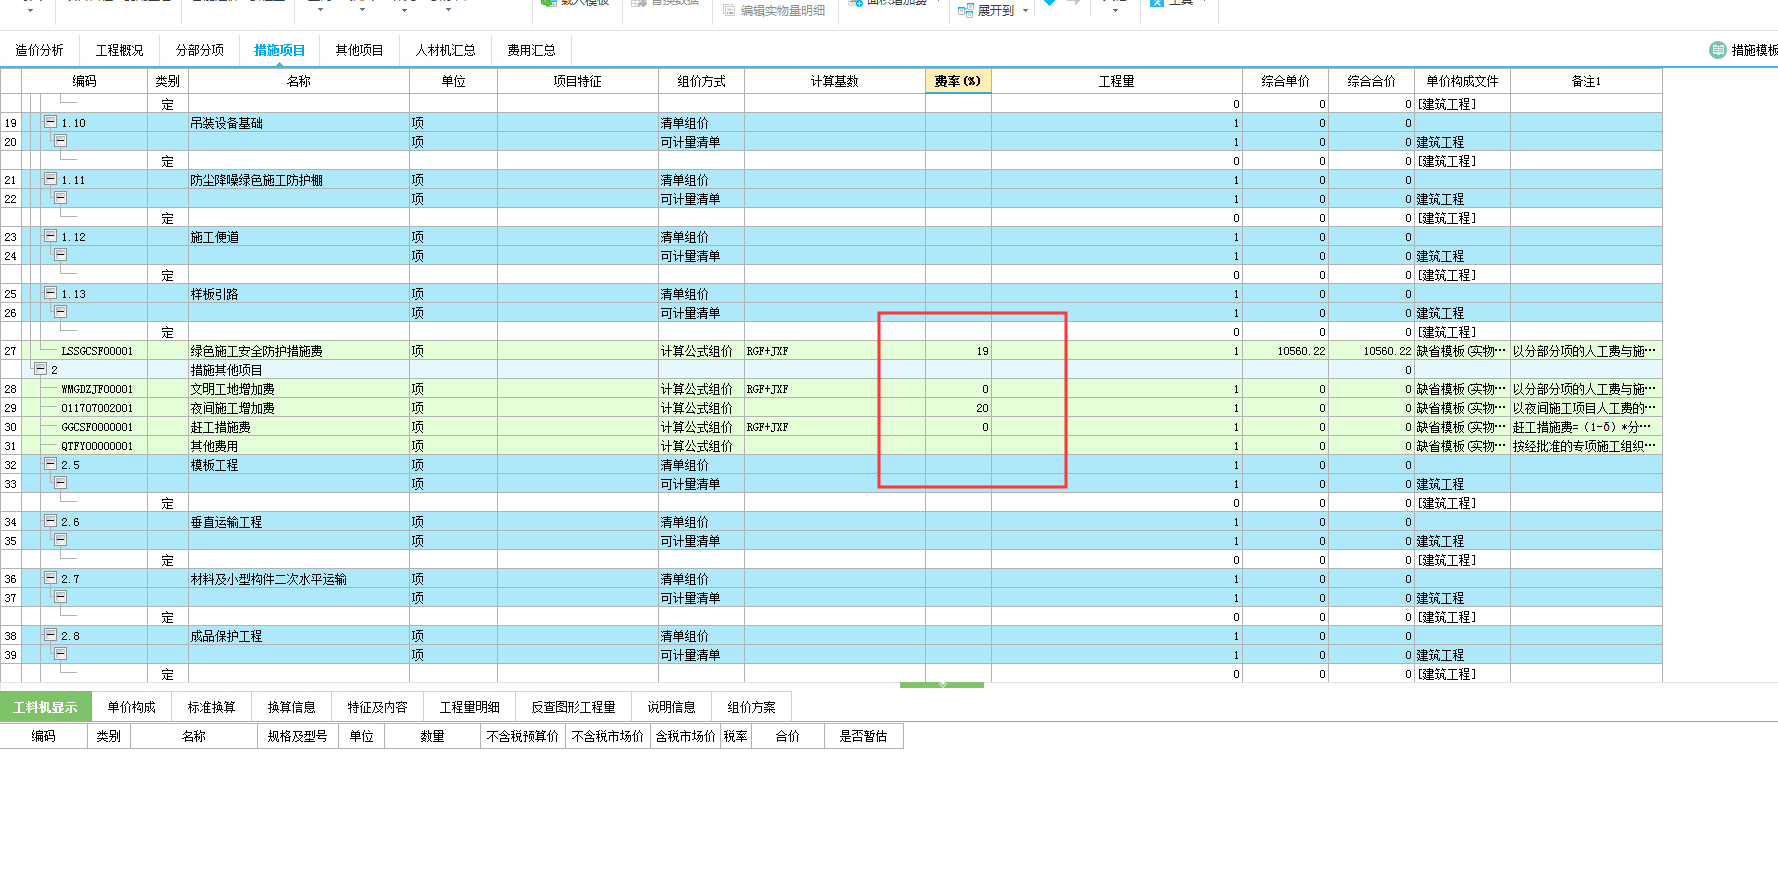Viewport: 1778px width, 879px height.
Task: Click the 项目特征 column header
Action: point(578,81)
